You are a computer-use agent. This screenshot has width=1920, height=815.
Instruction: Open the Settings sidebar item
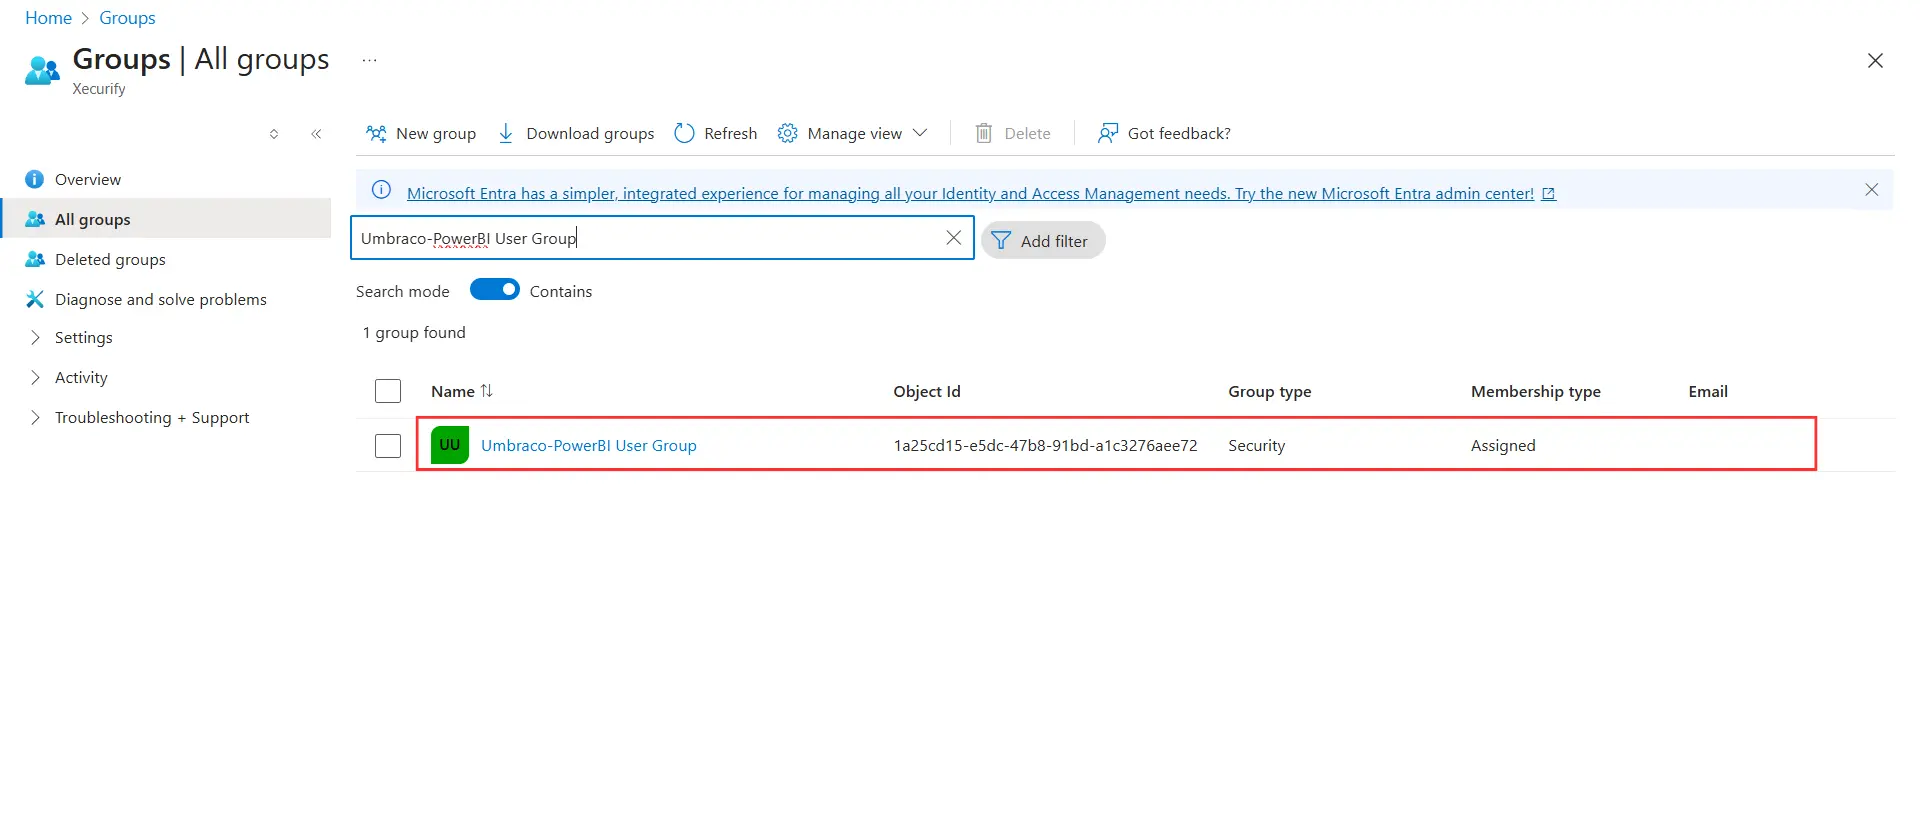click(x=84, y=338)
